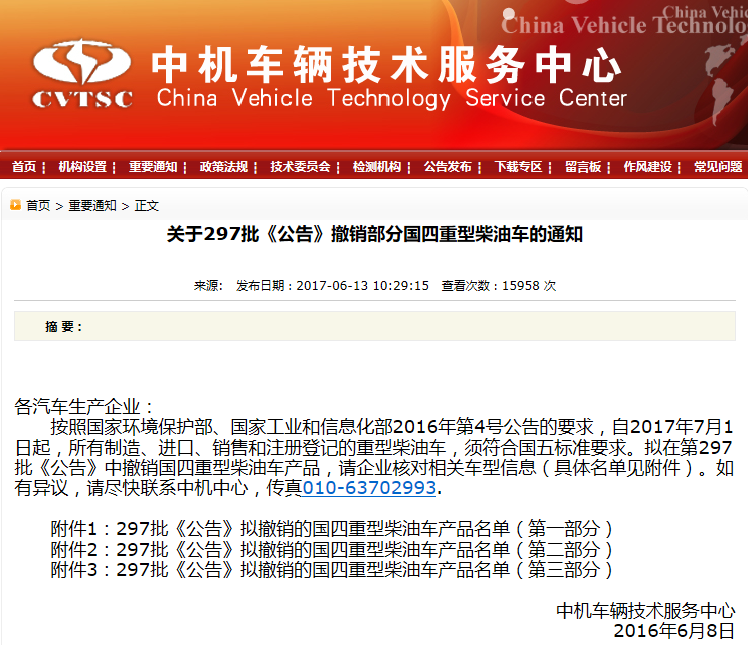Click the date 2016年6月8日
This screenshot has height=645, width=748.
(674, 631)
